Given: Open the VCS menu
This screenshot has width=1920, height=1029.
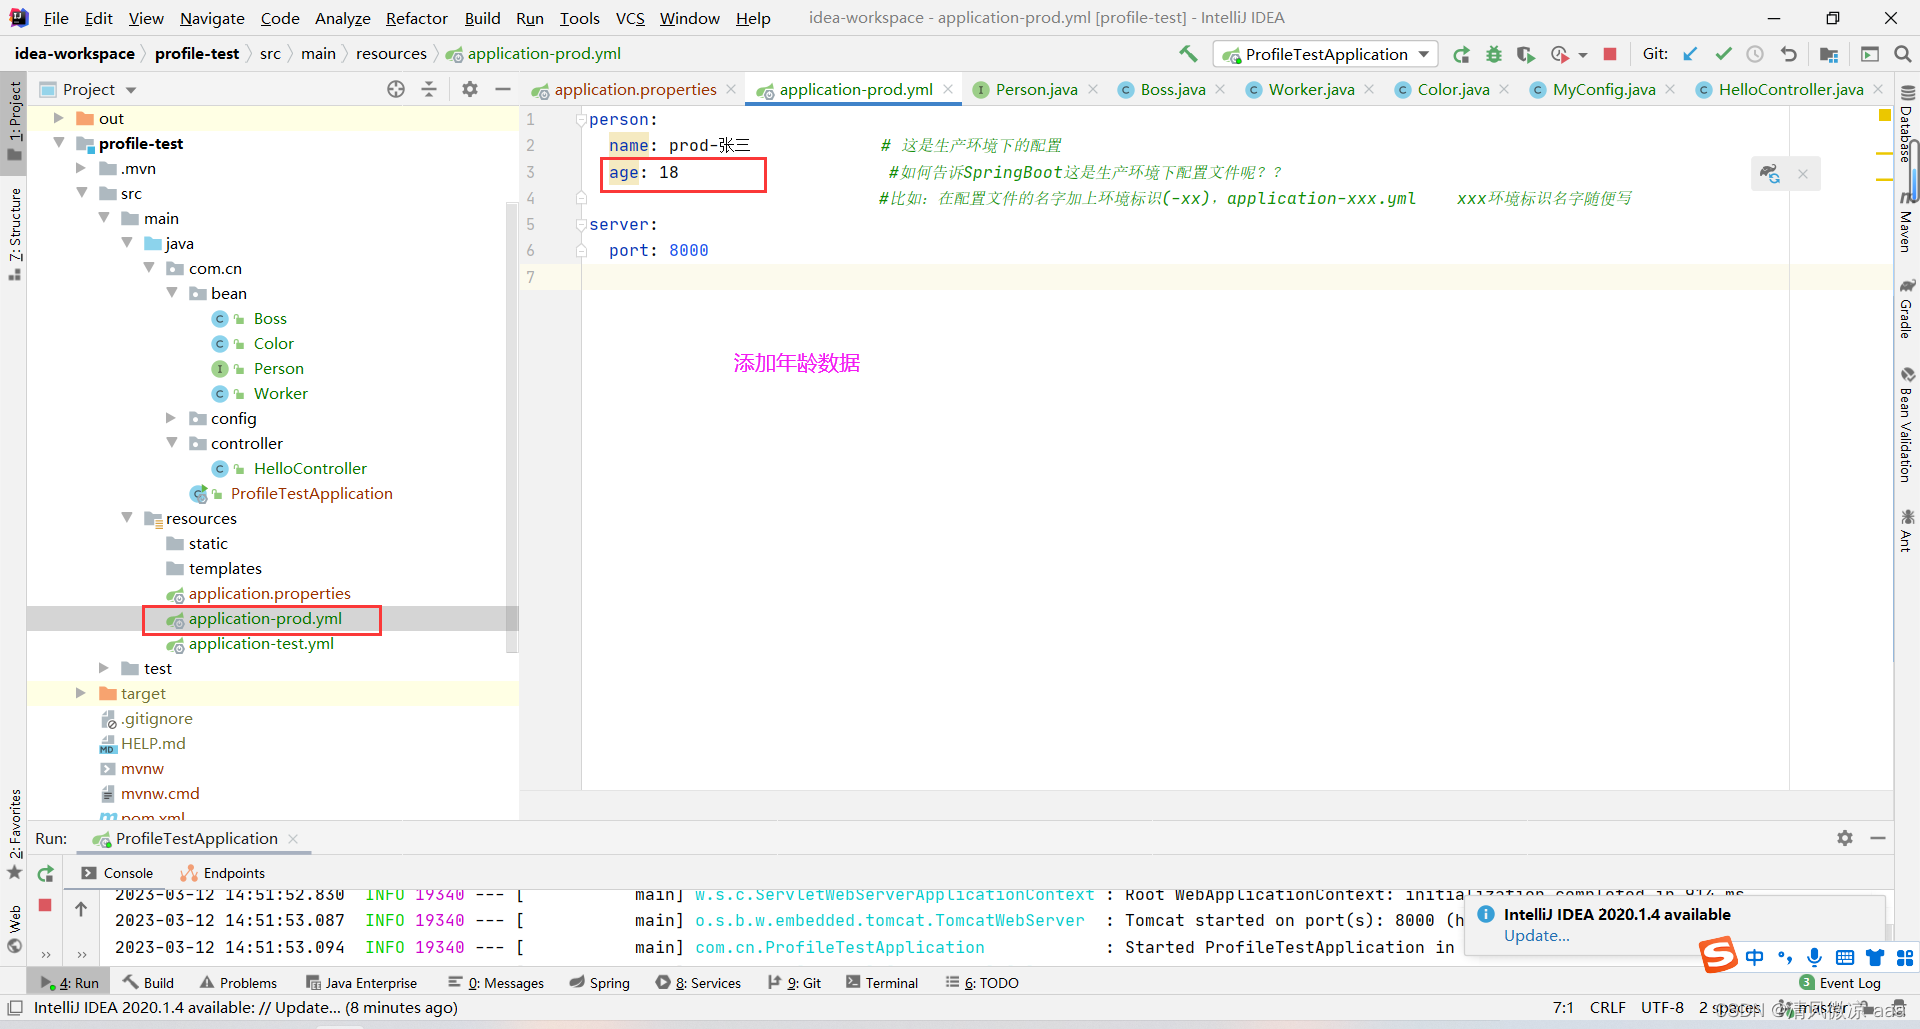Looking at the screenshot, I should [630, 18].
